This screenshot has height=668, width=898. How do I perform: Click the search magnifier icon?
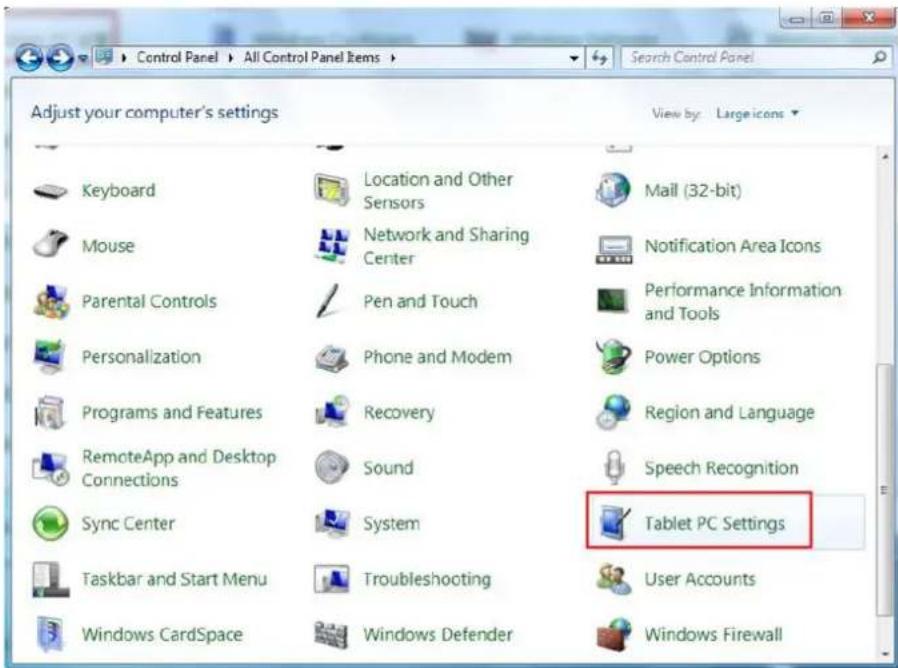879,57
